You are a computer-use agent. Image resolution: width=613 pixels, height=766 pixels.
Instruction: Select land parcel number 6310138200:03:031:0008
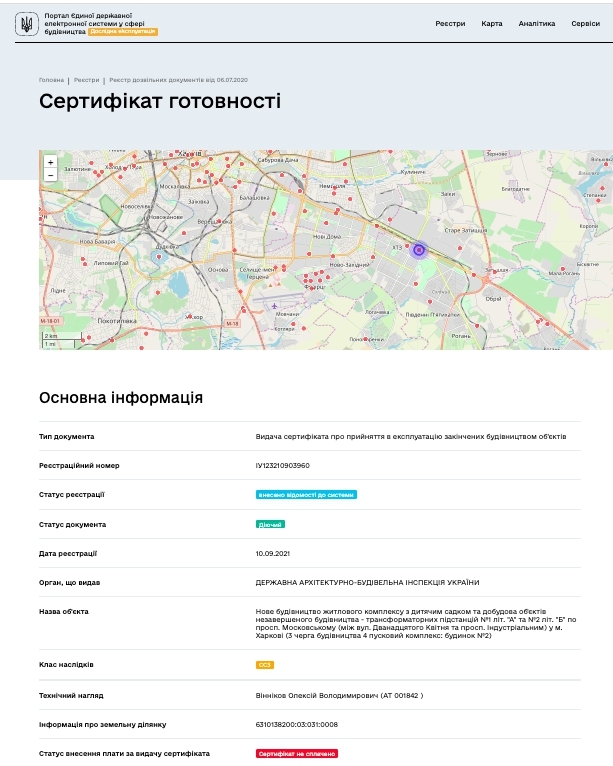click(296, 724)
